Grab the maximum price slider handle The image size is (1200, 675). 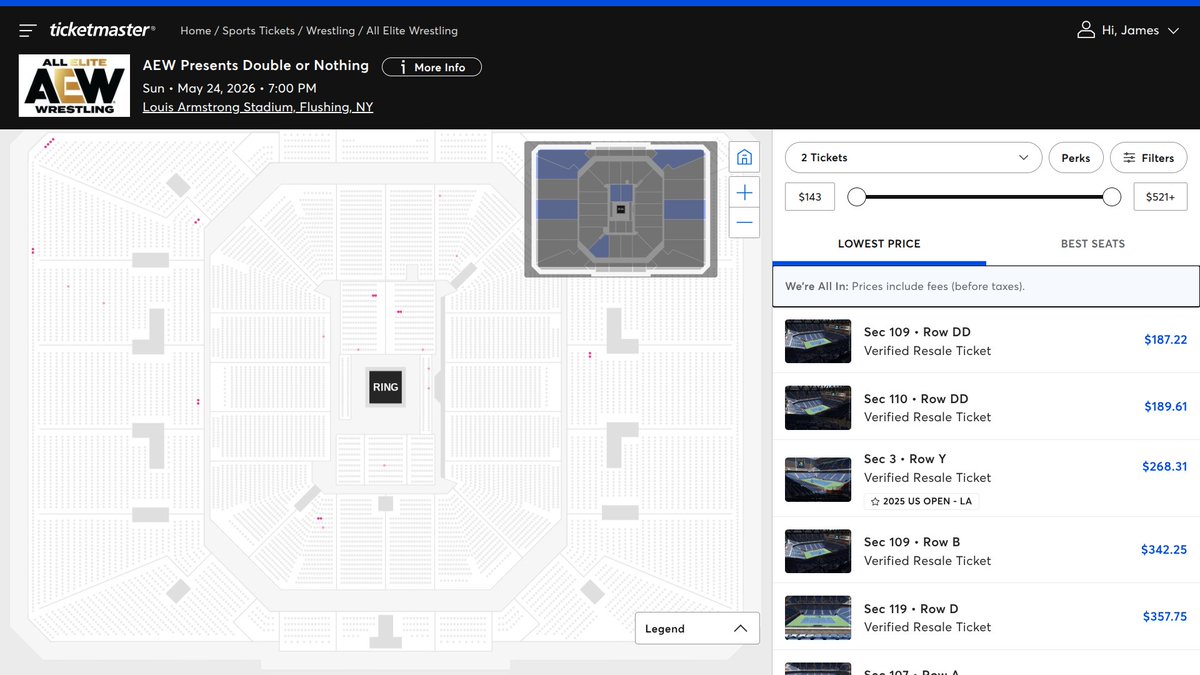click(1112, 197)
